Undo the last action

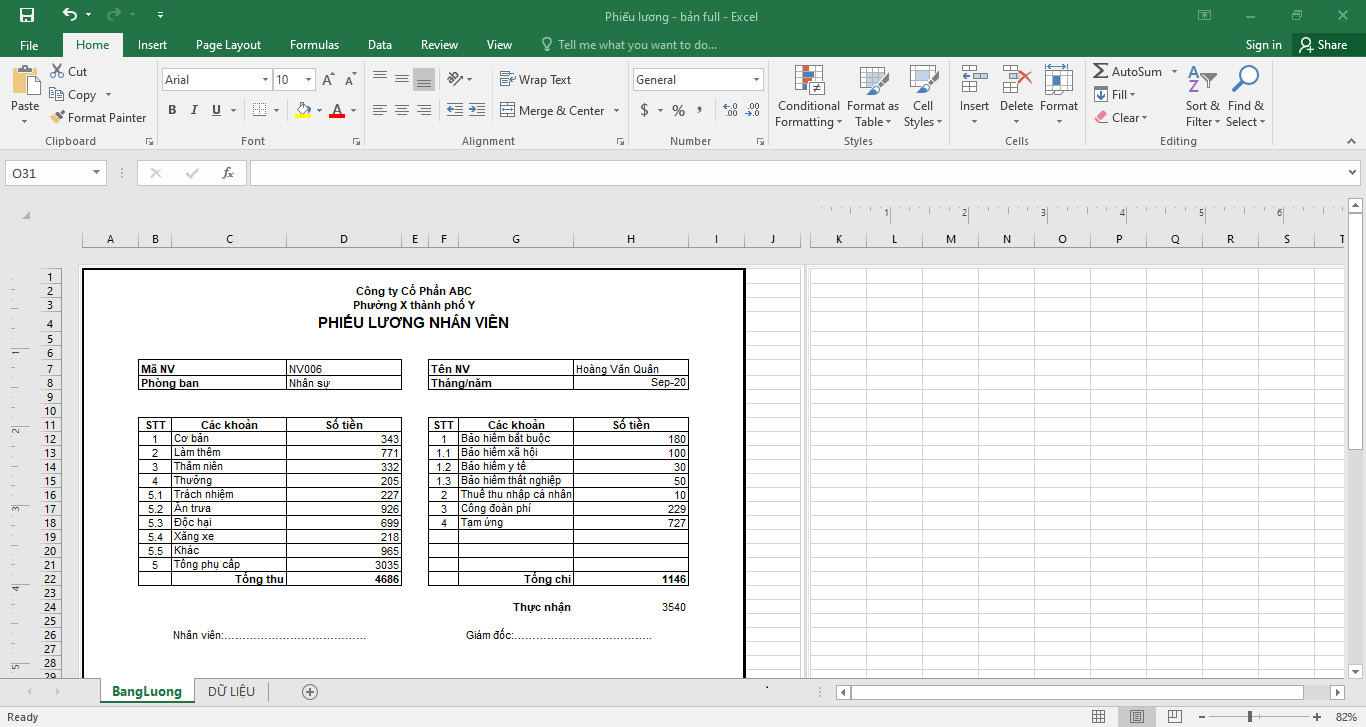pos(69,15)
